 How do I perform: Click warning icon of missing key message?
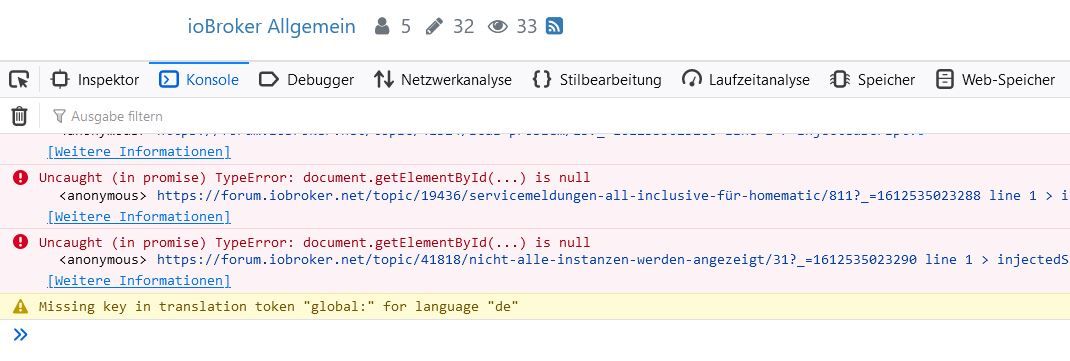tap(20, 307)
